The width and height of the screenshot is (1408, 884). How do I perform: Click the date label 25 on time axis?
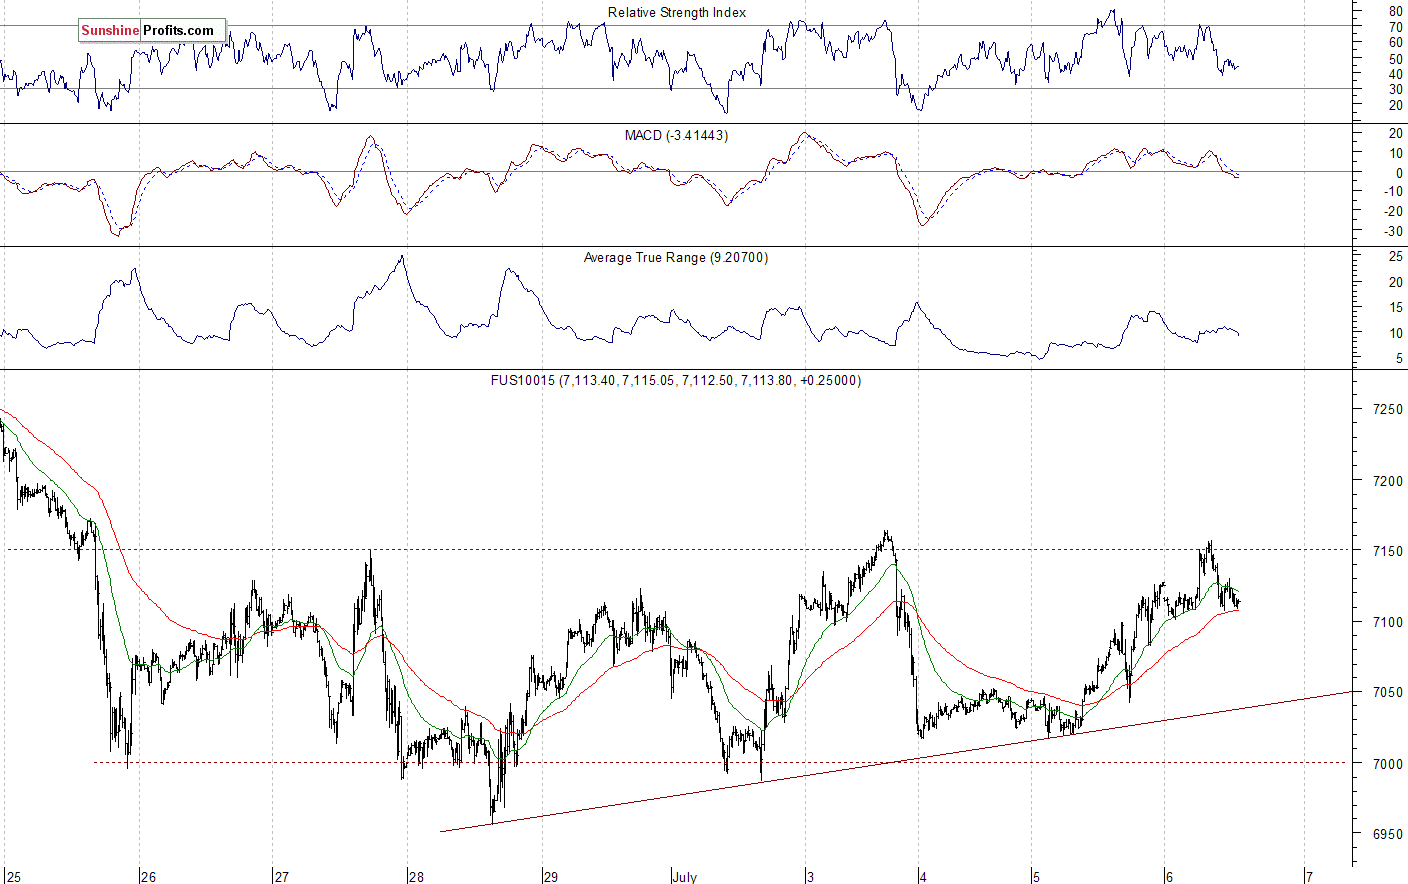tap(14, 877)
